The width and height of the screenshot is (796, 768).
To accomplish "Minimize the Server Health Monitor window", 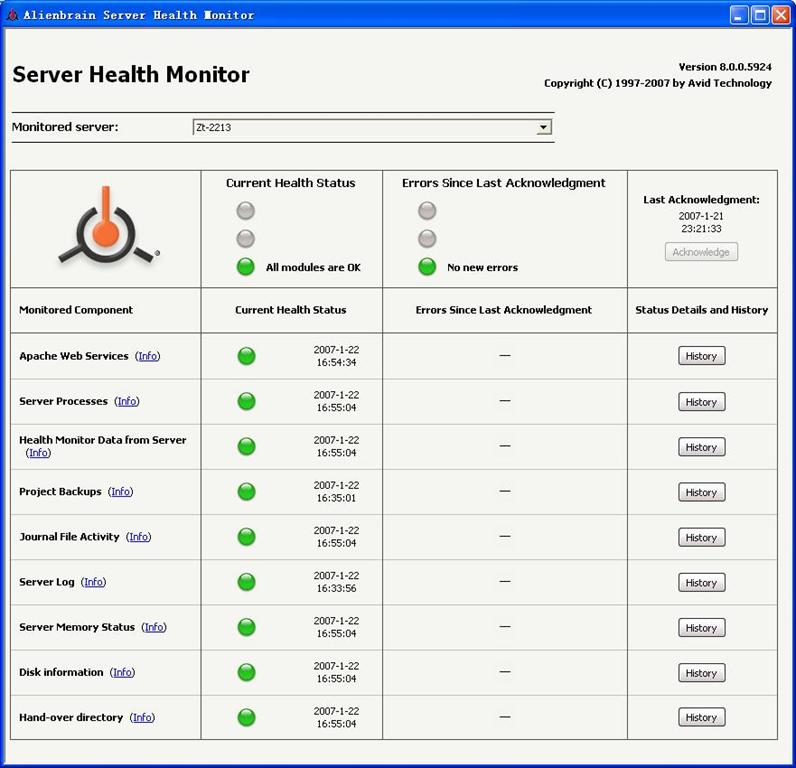I will coord(739,15).
